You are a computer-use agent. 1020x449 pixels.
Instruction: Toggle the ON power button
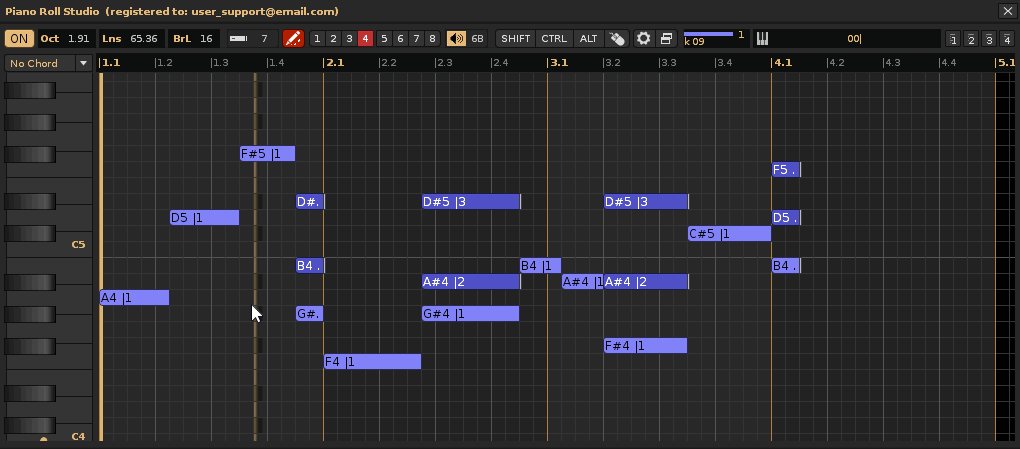[19, 39]
